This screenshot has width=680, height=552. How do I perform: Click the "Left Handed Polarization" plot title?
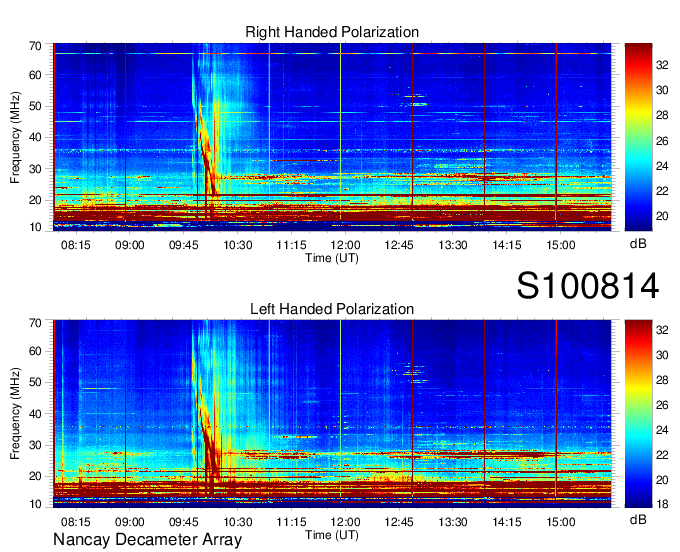[x=332, y=309]
